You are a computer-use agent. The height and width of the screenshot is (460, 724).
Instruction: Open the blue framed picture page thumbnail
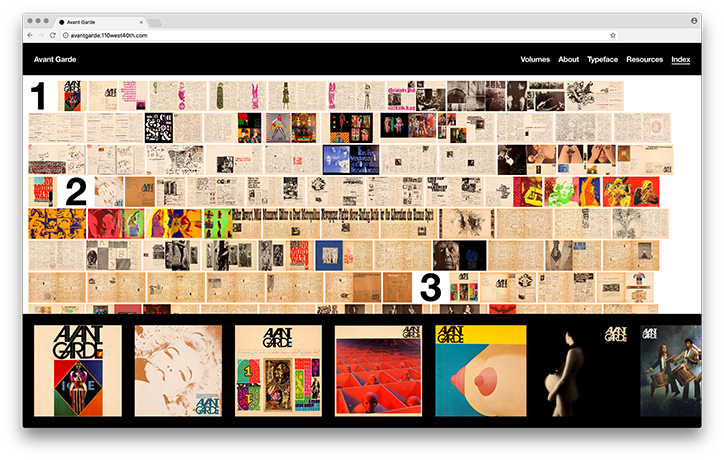coord(344,255)
